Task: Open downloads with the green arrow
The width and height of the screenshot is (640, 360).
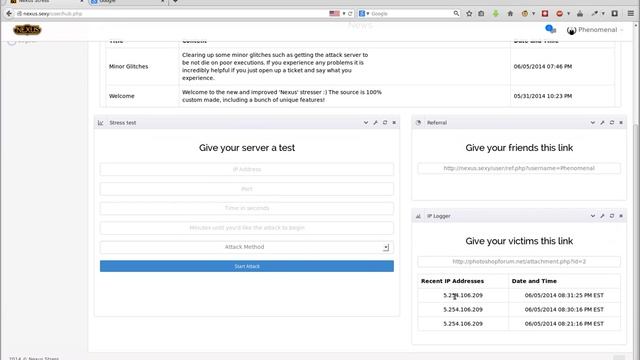Action: pyautogui.click(x=496, y=13)
